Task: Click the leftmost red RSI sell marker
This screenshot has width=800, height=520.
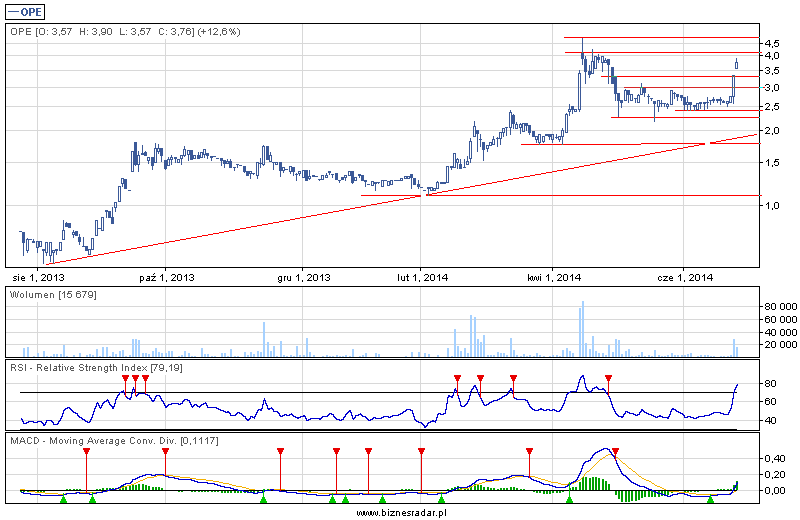Action: point(126,378)
